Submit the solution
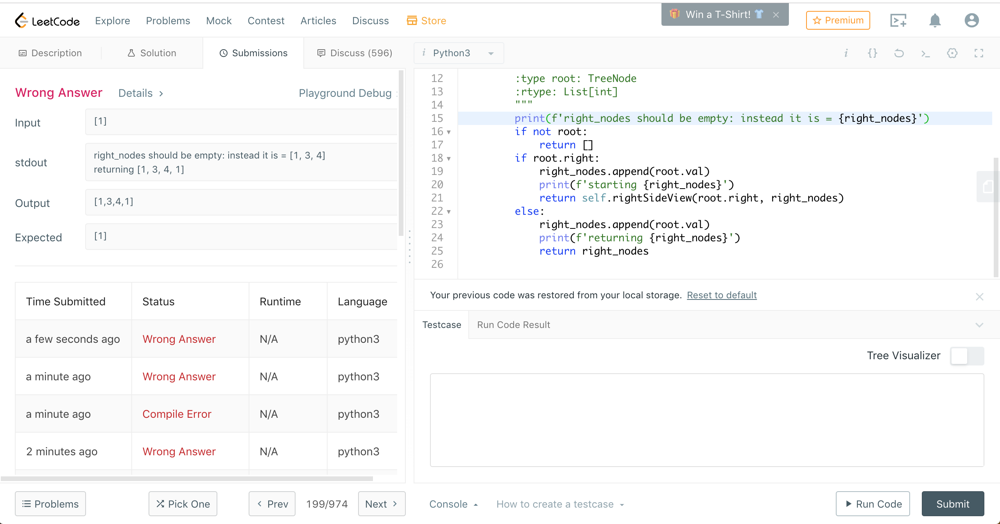The width and height of the screenshot is (1000, 524). pyautogui.click(x=953, y=504)
